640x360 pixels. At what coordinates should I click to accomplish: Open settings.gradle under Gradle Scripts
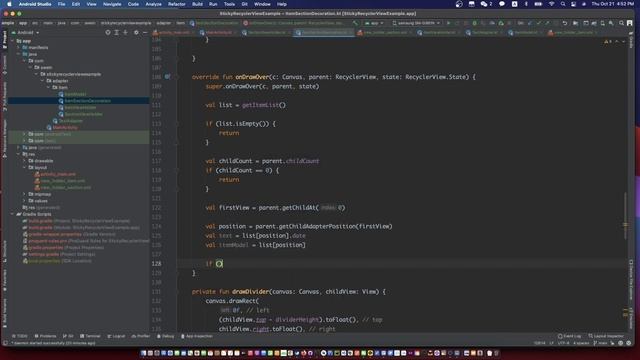(x=44, y=254)
